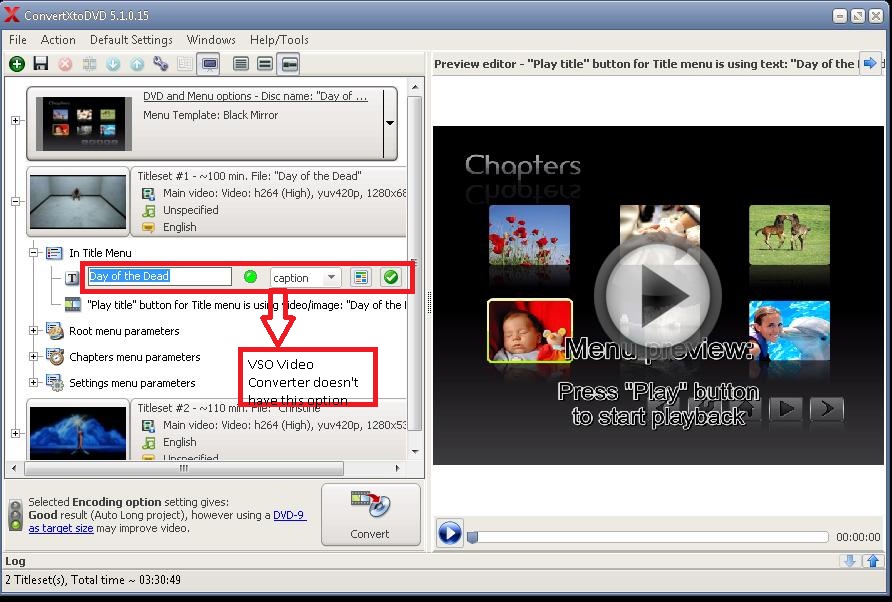Viewport: 892px width, 602px height.
Task: Expand Chapters menu parameters
Action: click(34, 357)
